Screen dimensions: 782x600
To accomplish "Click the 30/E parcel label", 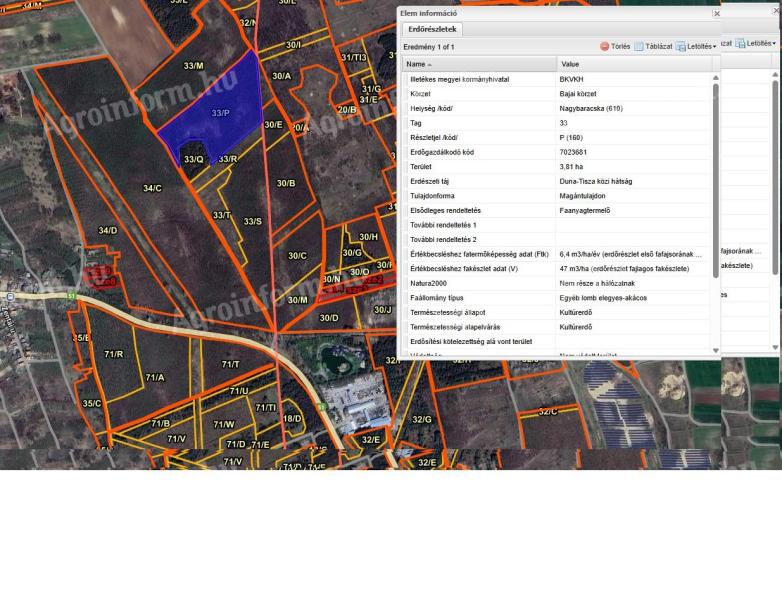I will pos(273,125).
